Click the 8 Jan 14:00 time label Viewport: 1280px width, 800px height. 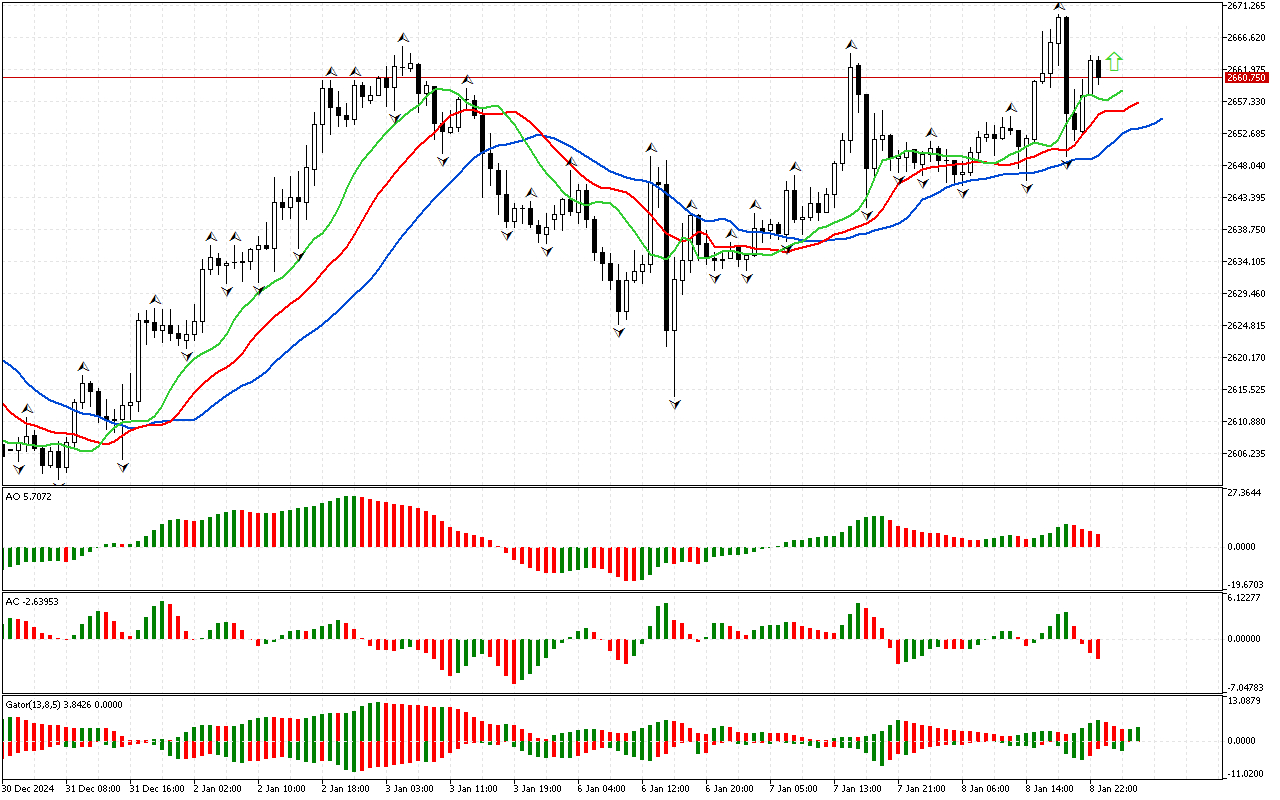click(x=1051, y=789)
